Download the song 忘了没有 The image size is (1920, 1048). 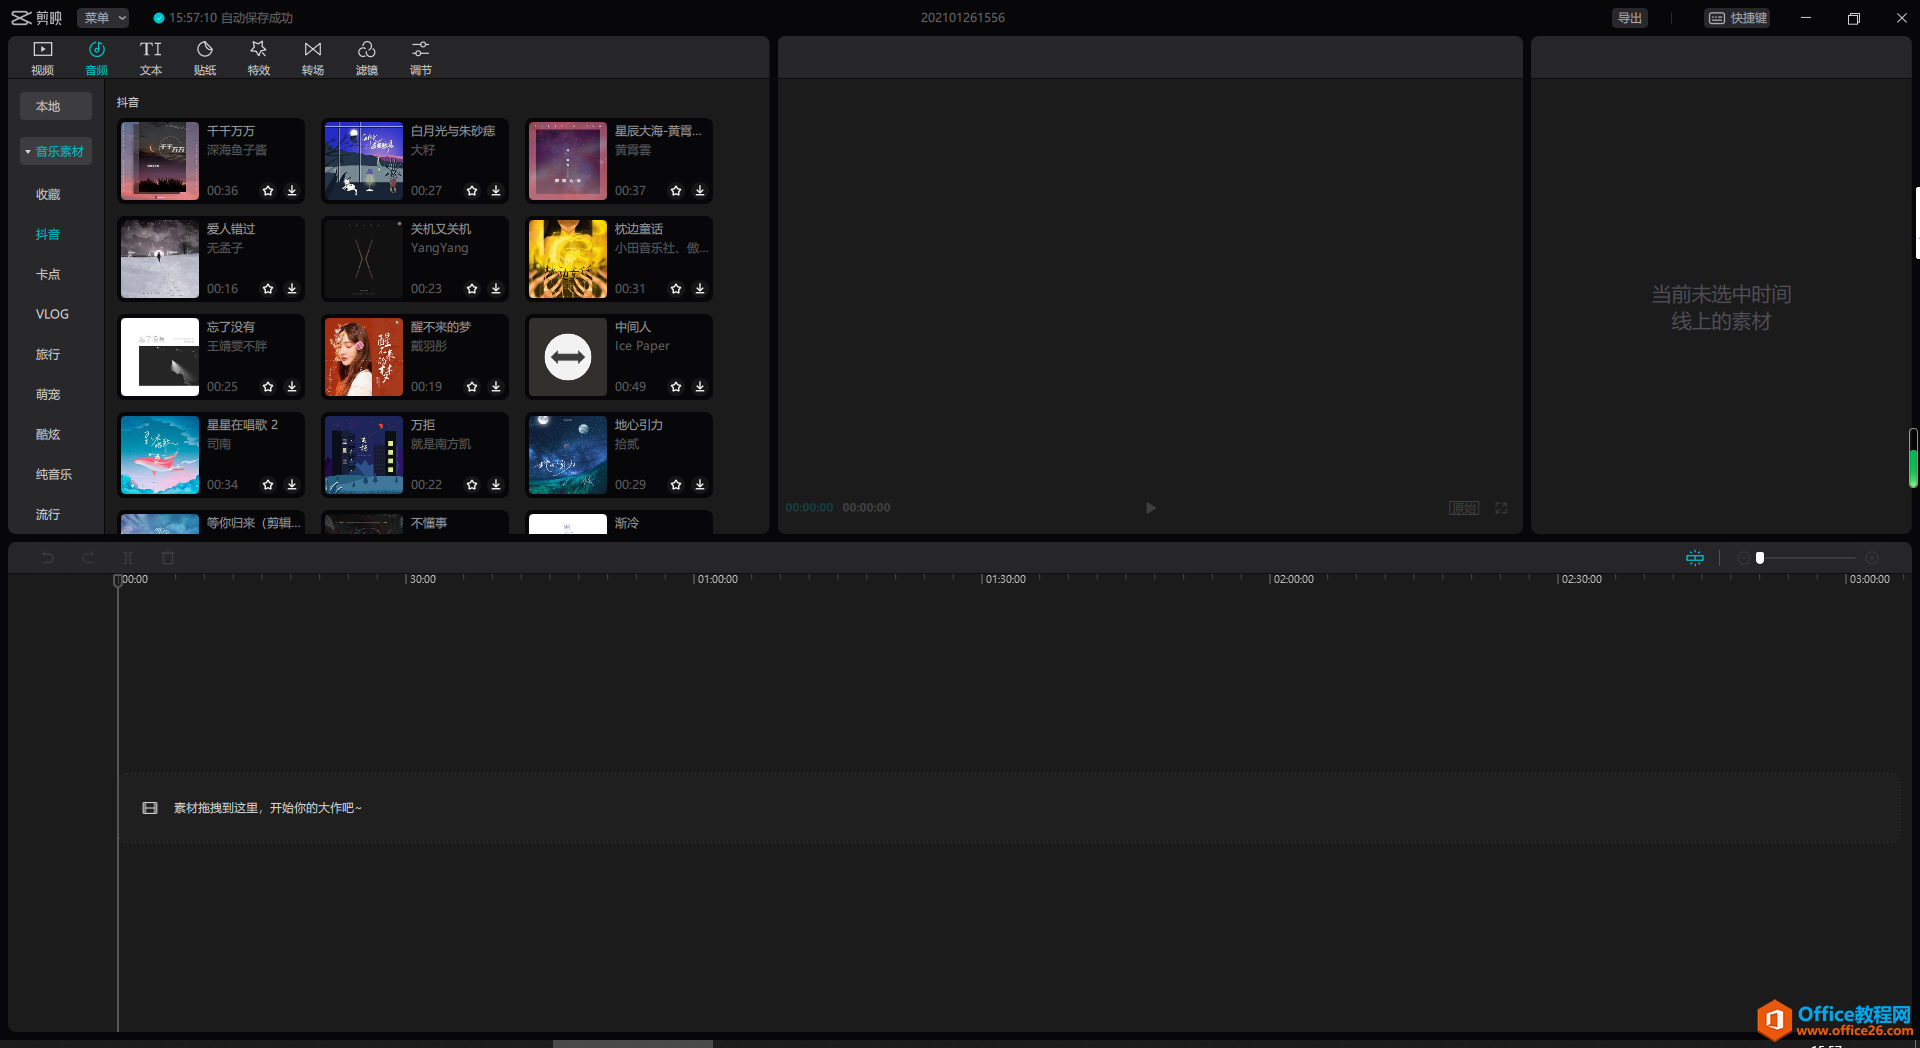click(292, 387)
